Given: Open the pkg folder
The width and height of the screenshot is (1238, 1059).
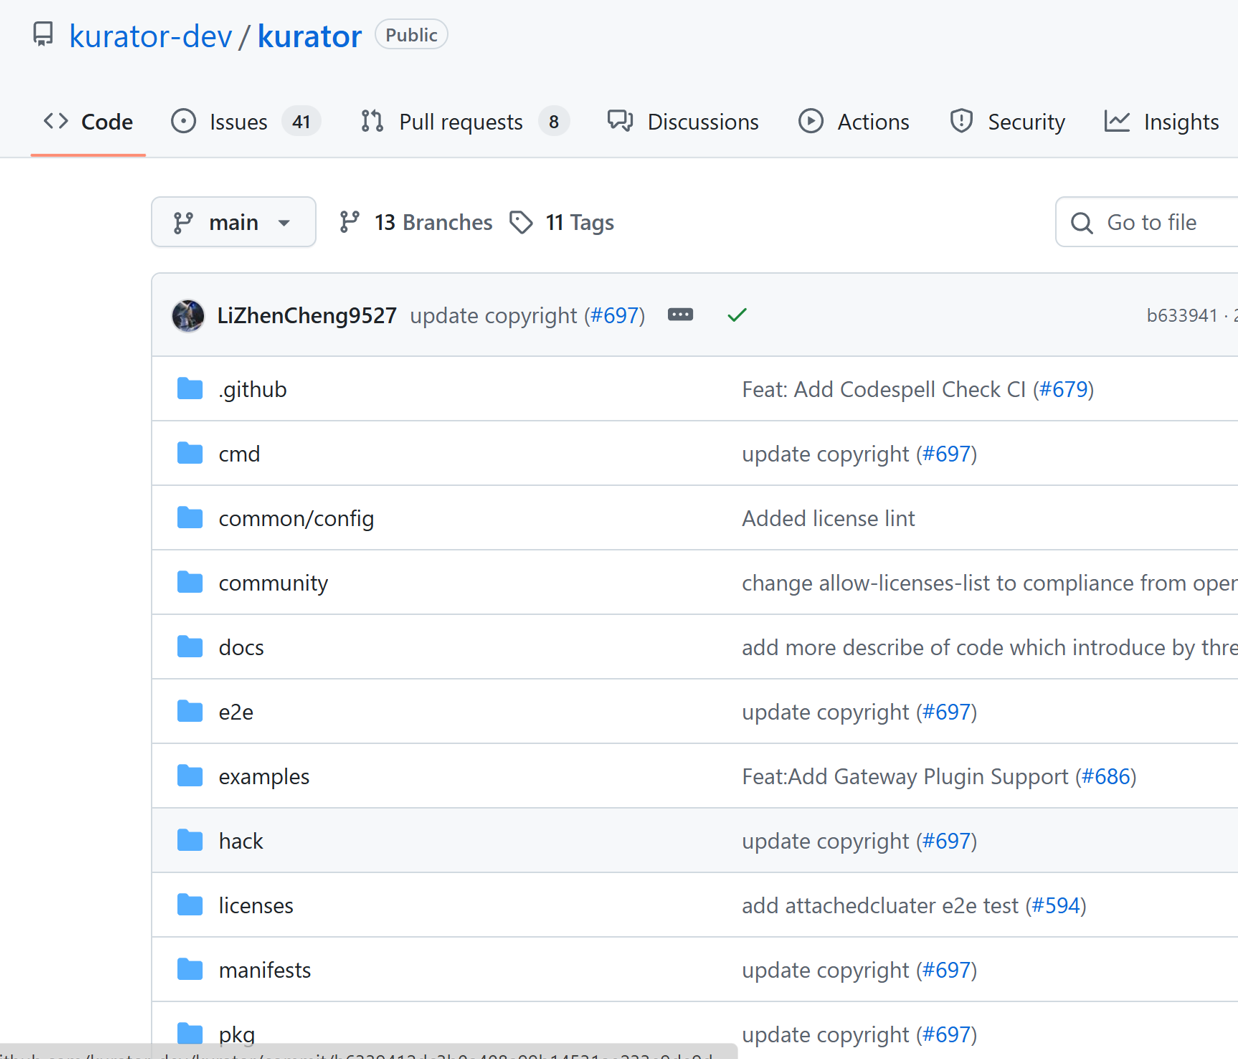Looking at the screenshot, I should coord(237,1034).
